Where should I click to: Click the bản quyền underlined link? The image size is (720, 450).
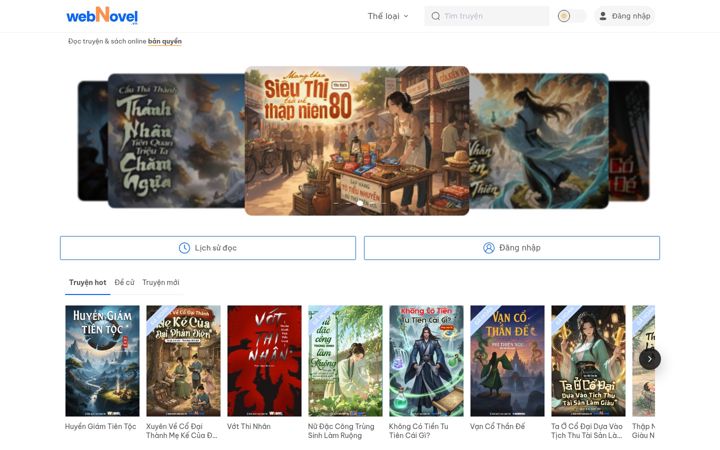(x=165, y=41)
